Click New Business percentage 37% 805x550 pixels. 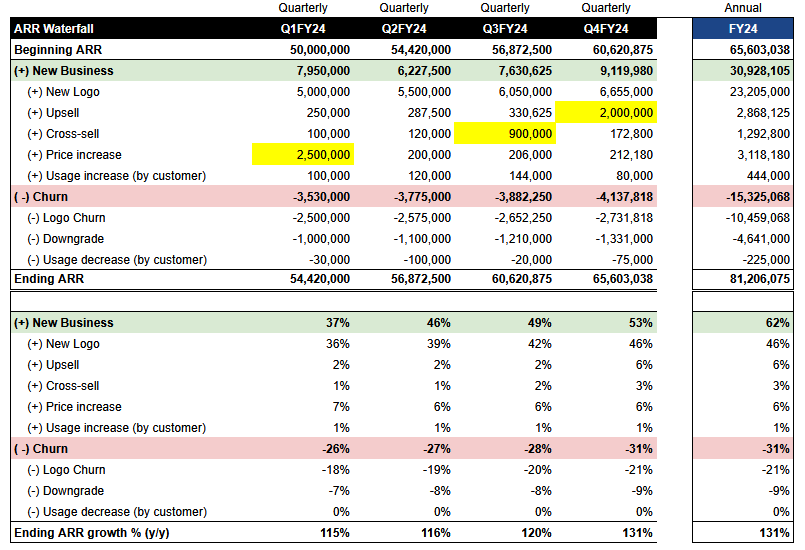point(338,323)
